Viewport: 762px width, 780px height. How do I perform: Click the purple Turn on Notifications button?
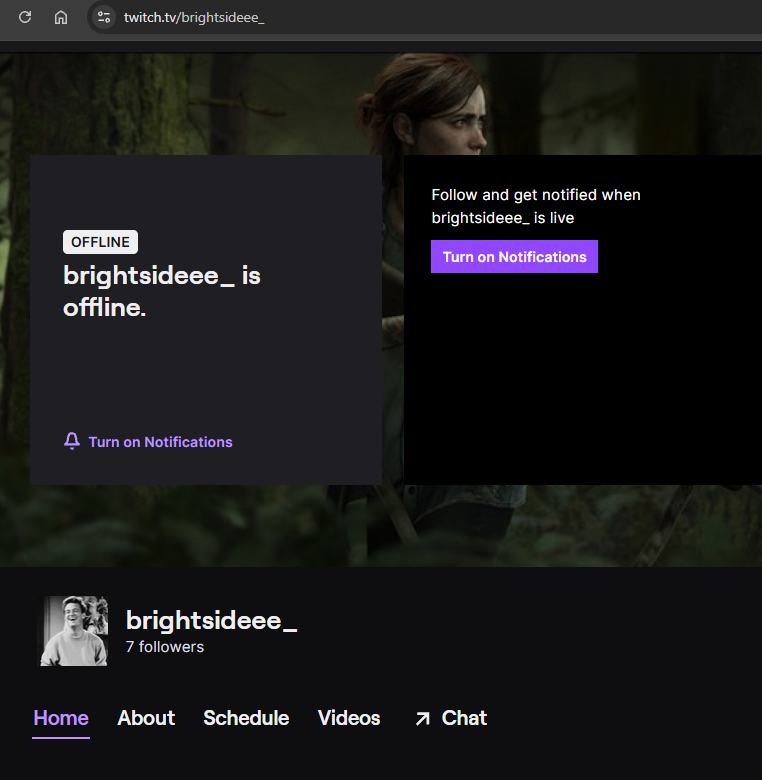tap(514, 257)
